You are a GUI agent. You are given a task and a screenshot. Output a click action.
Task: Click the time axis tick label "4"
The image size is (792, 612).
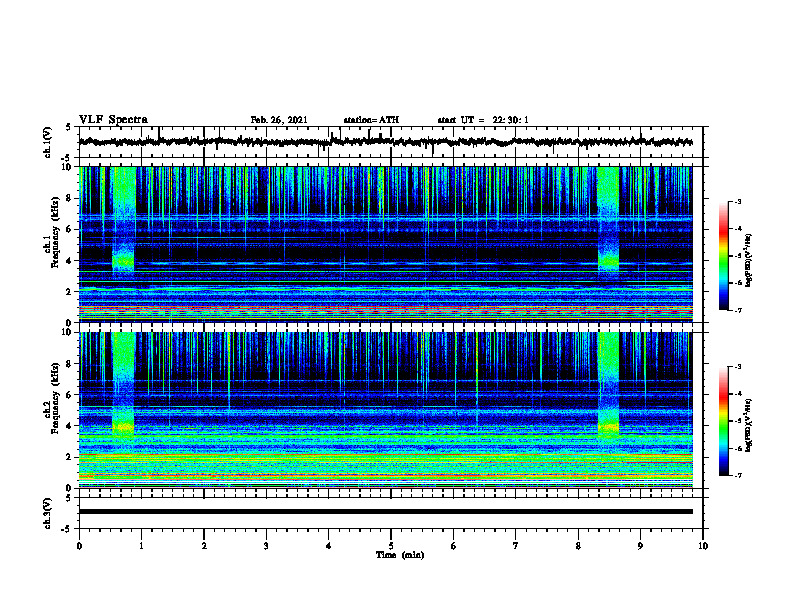[329, 546]
